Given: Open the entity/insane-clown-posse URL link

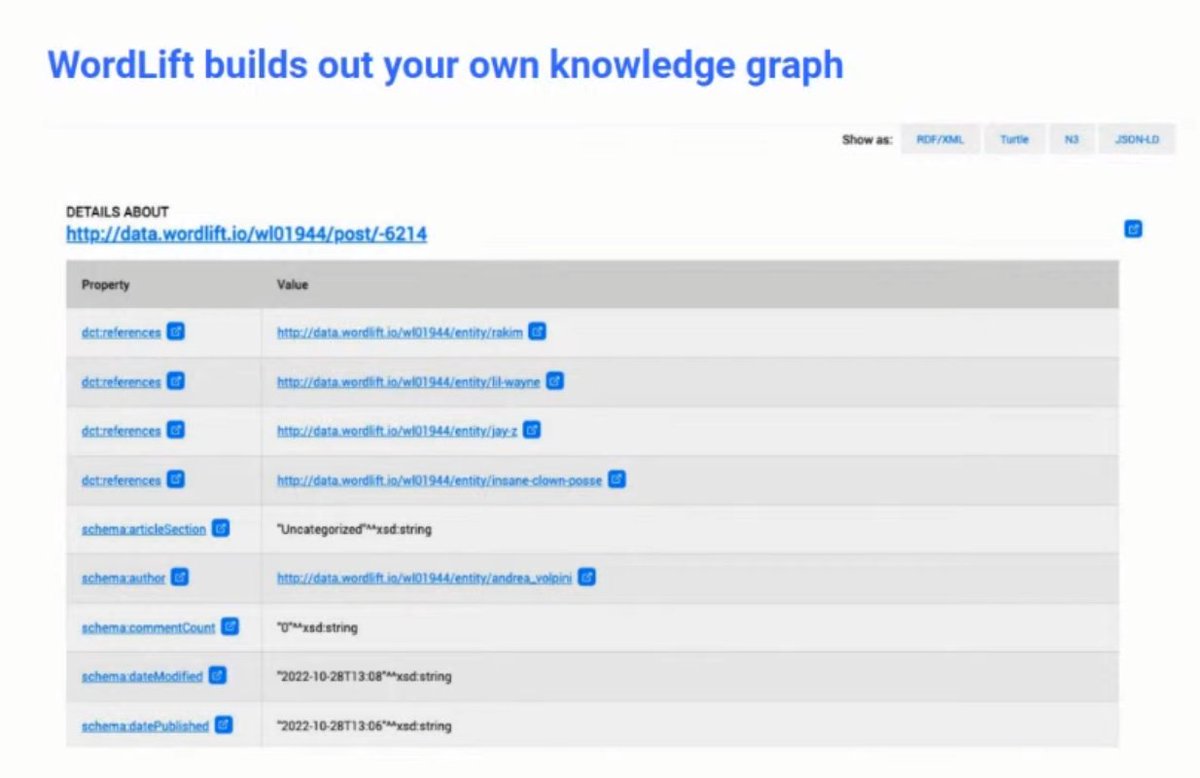Looking at the screenshot, I should [439, 480].
